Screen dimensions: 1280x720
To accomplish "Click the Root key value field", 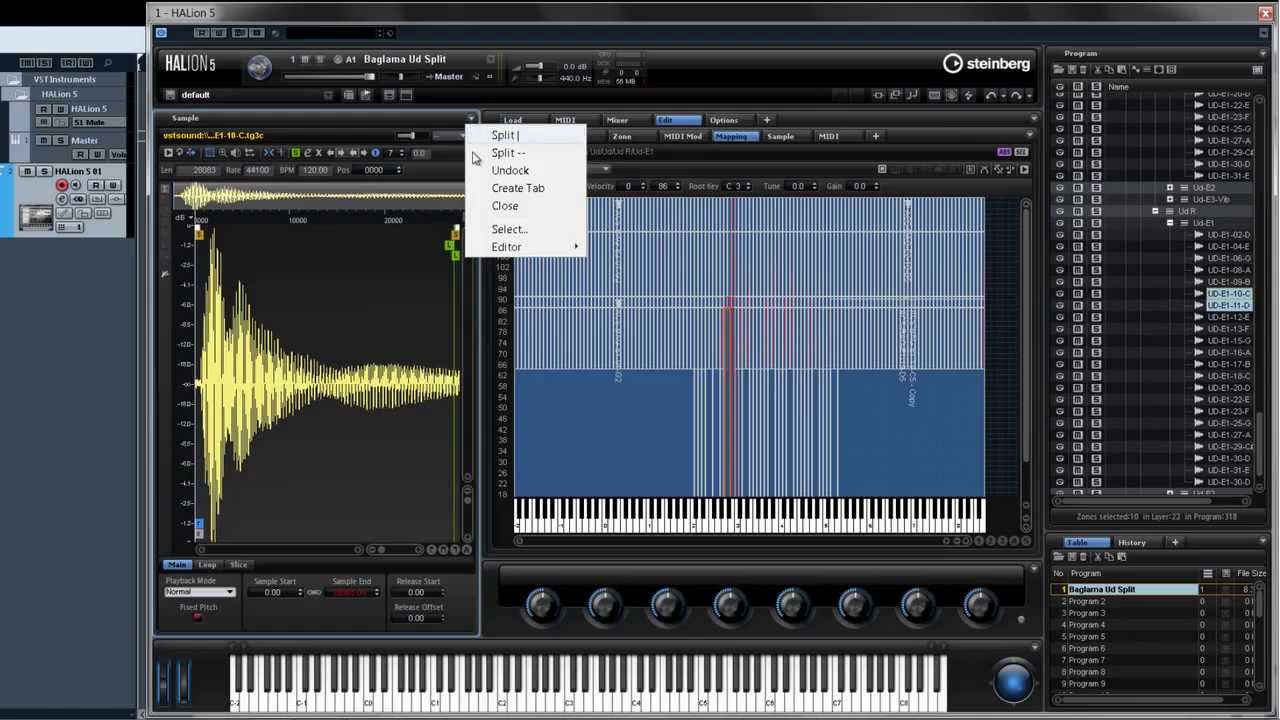I will pyautogui.click(x=737, y=186).
